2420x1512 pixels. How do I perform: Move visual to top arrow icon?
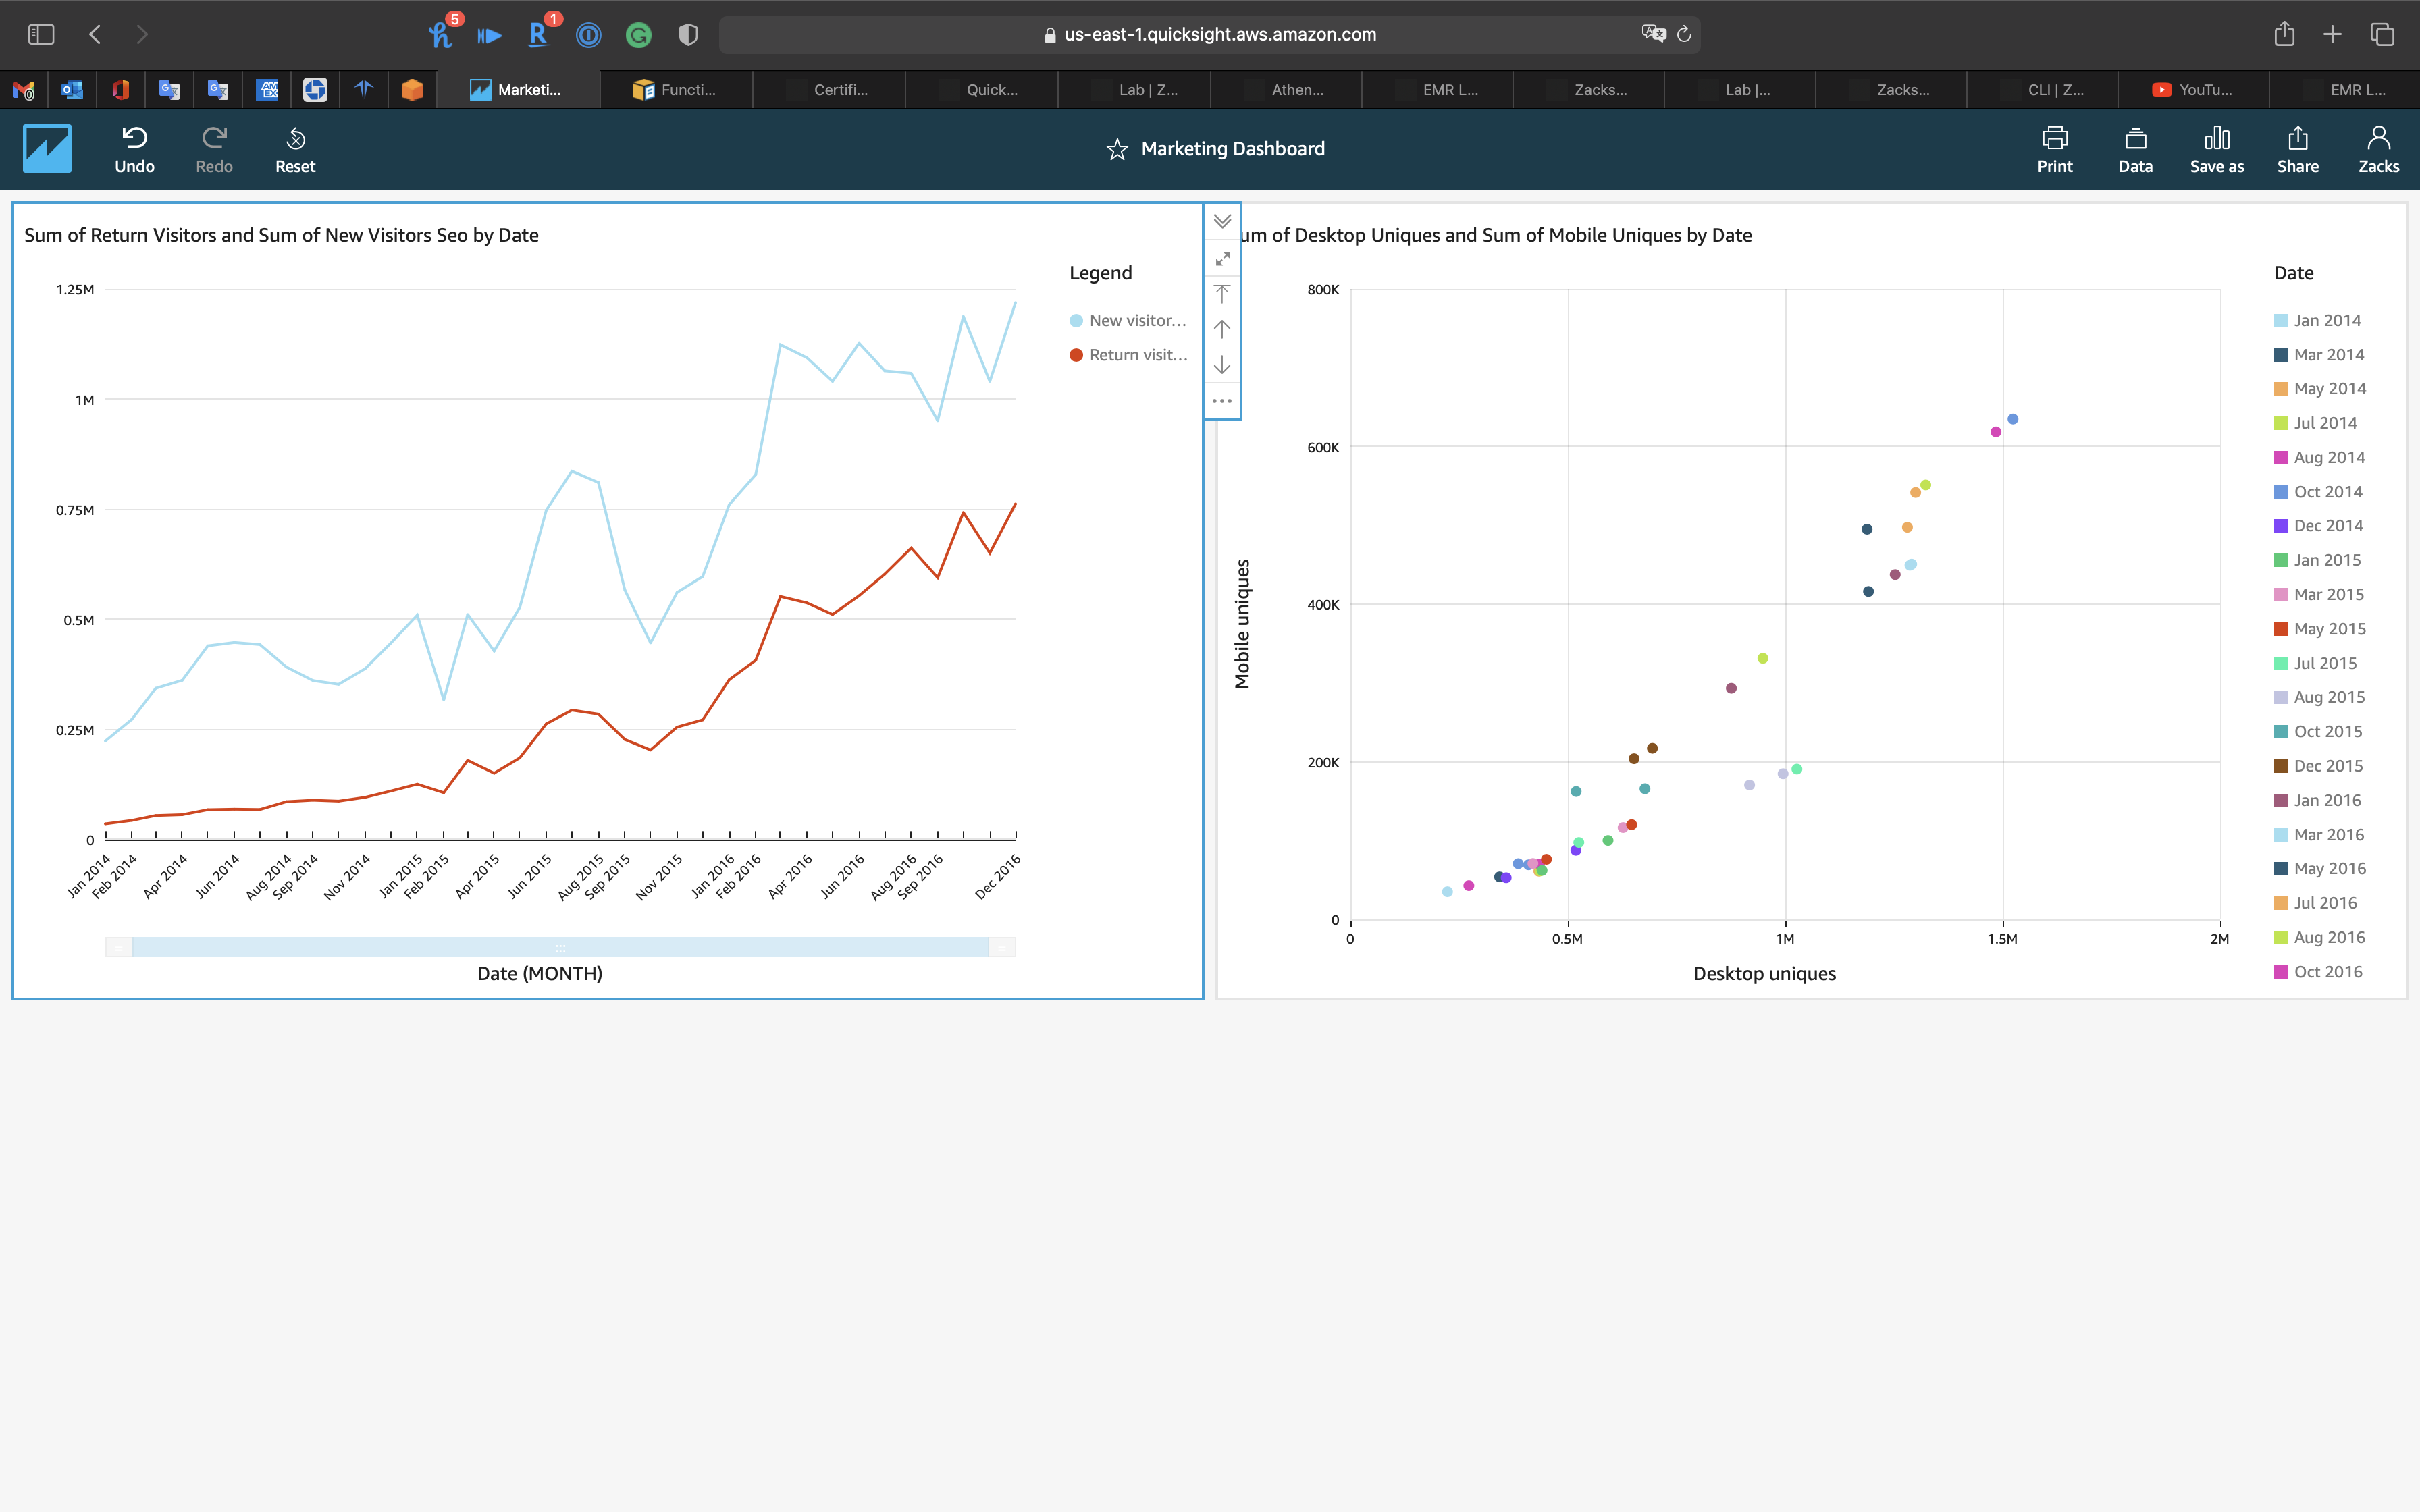coord(1222,294)
